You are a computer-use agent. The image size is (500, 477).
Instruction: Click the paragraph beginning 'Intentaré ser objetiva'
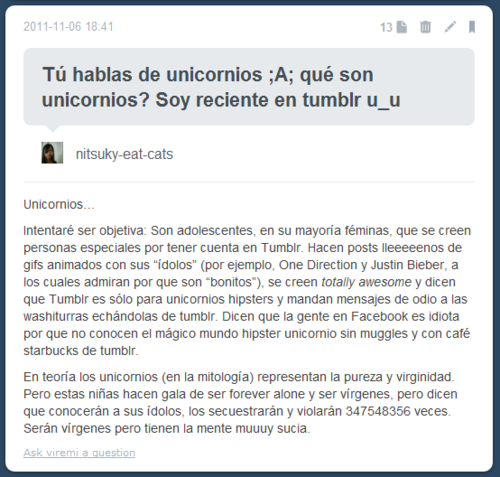(x=247, y=290)
